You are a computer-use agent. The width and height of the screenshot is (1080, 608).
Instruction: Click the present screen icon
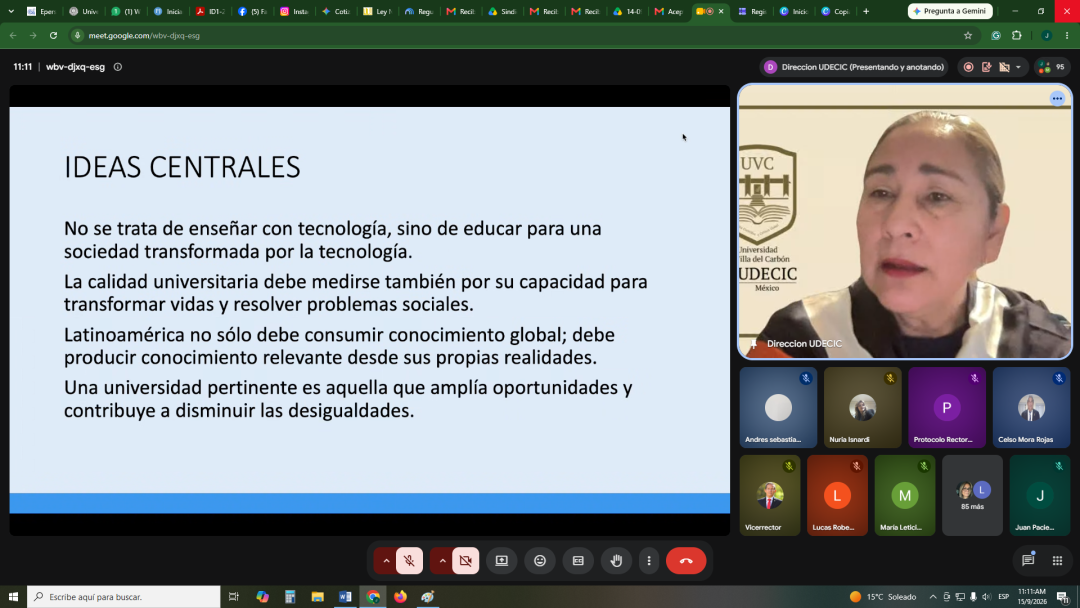pos(501,560)
